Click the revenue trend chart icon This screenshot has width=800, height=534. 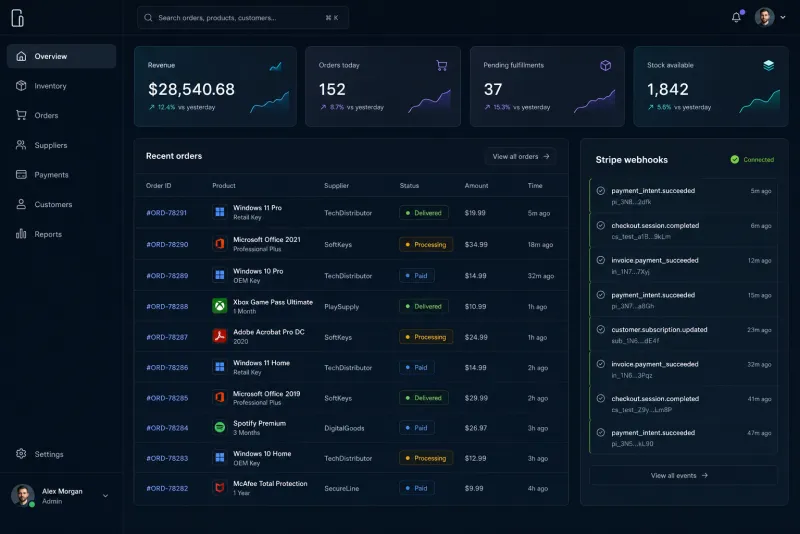[x=276, y=66]
